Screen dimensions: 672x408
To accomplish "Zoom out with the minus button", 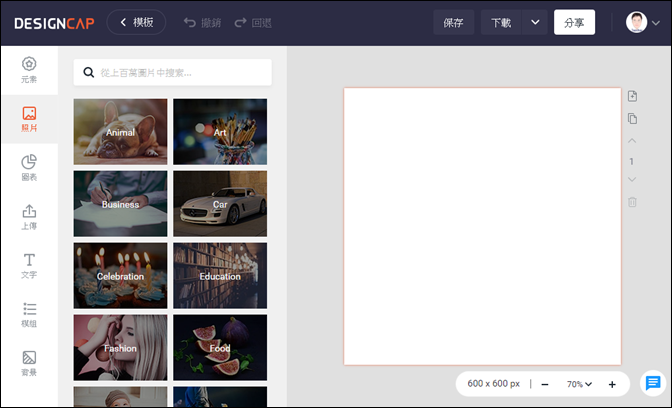I will (x=545, y=384).
